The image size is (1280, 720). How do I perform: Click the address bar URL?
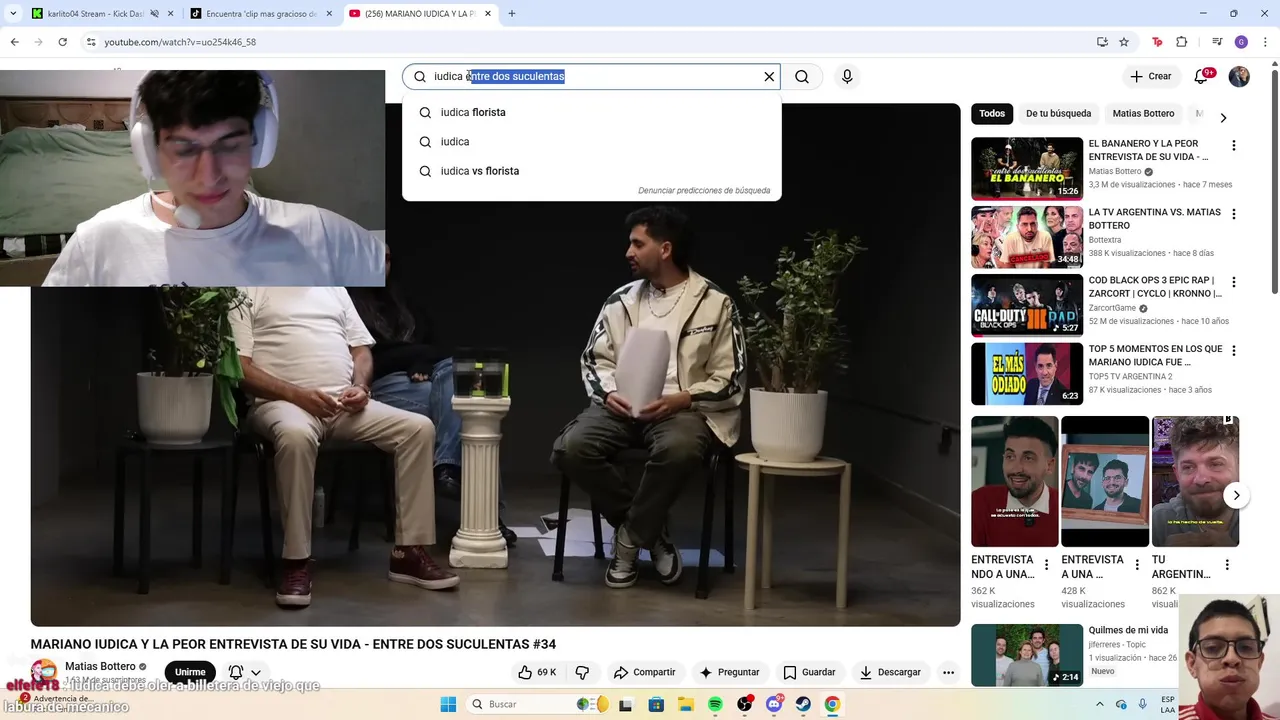180,42
